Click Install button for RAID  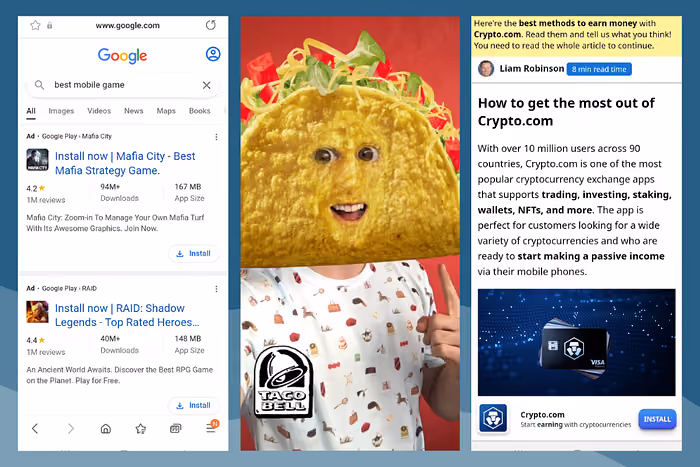pos(193,405)
